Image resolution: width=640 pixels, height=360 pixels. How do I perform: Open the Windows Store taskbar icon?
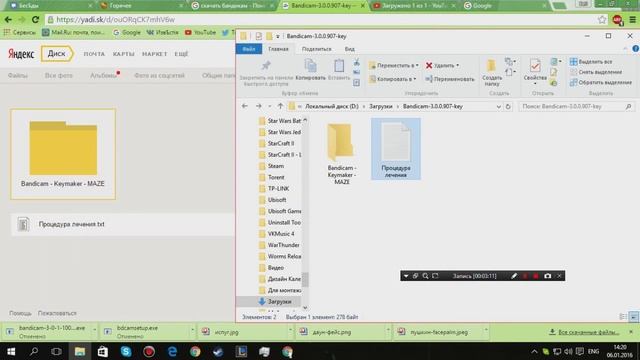pyautogui.click(x=102, y=351)
